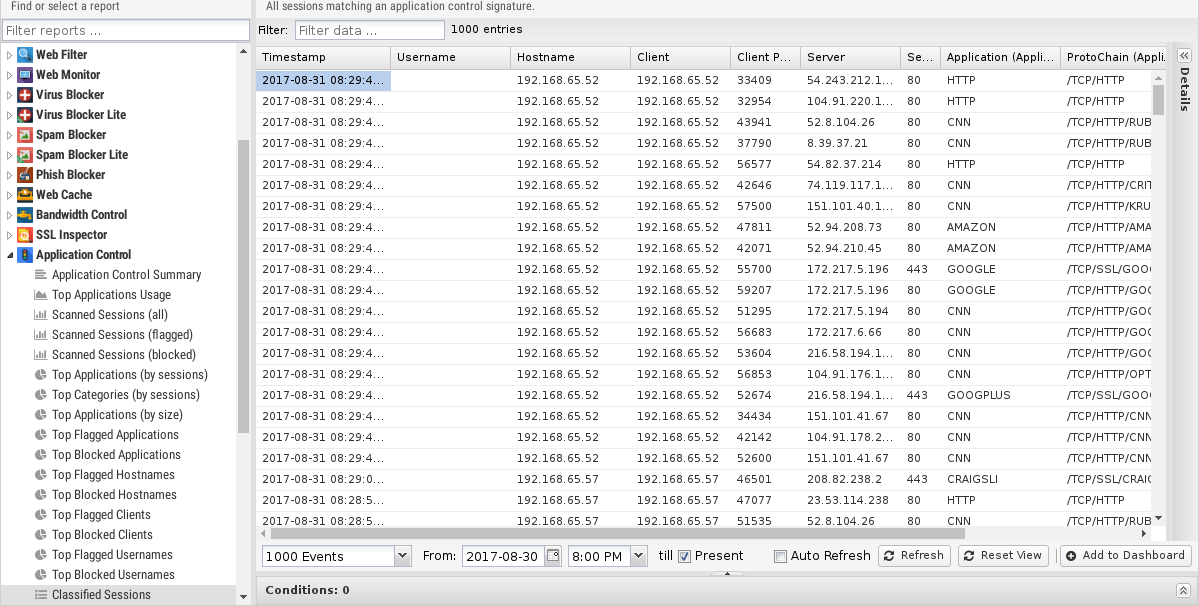Expand the Conditions panel
Screen dimensions: 1199x606
1183,590
